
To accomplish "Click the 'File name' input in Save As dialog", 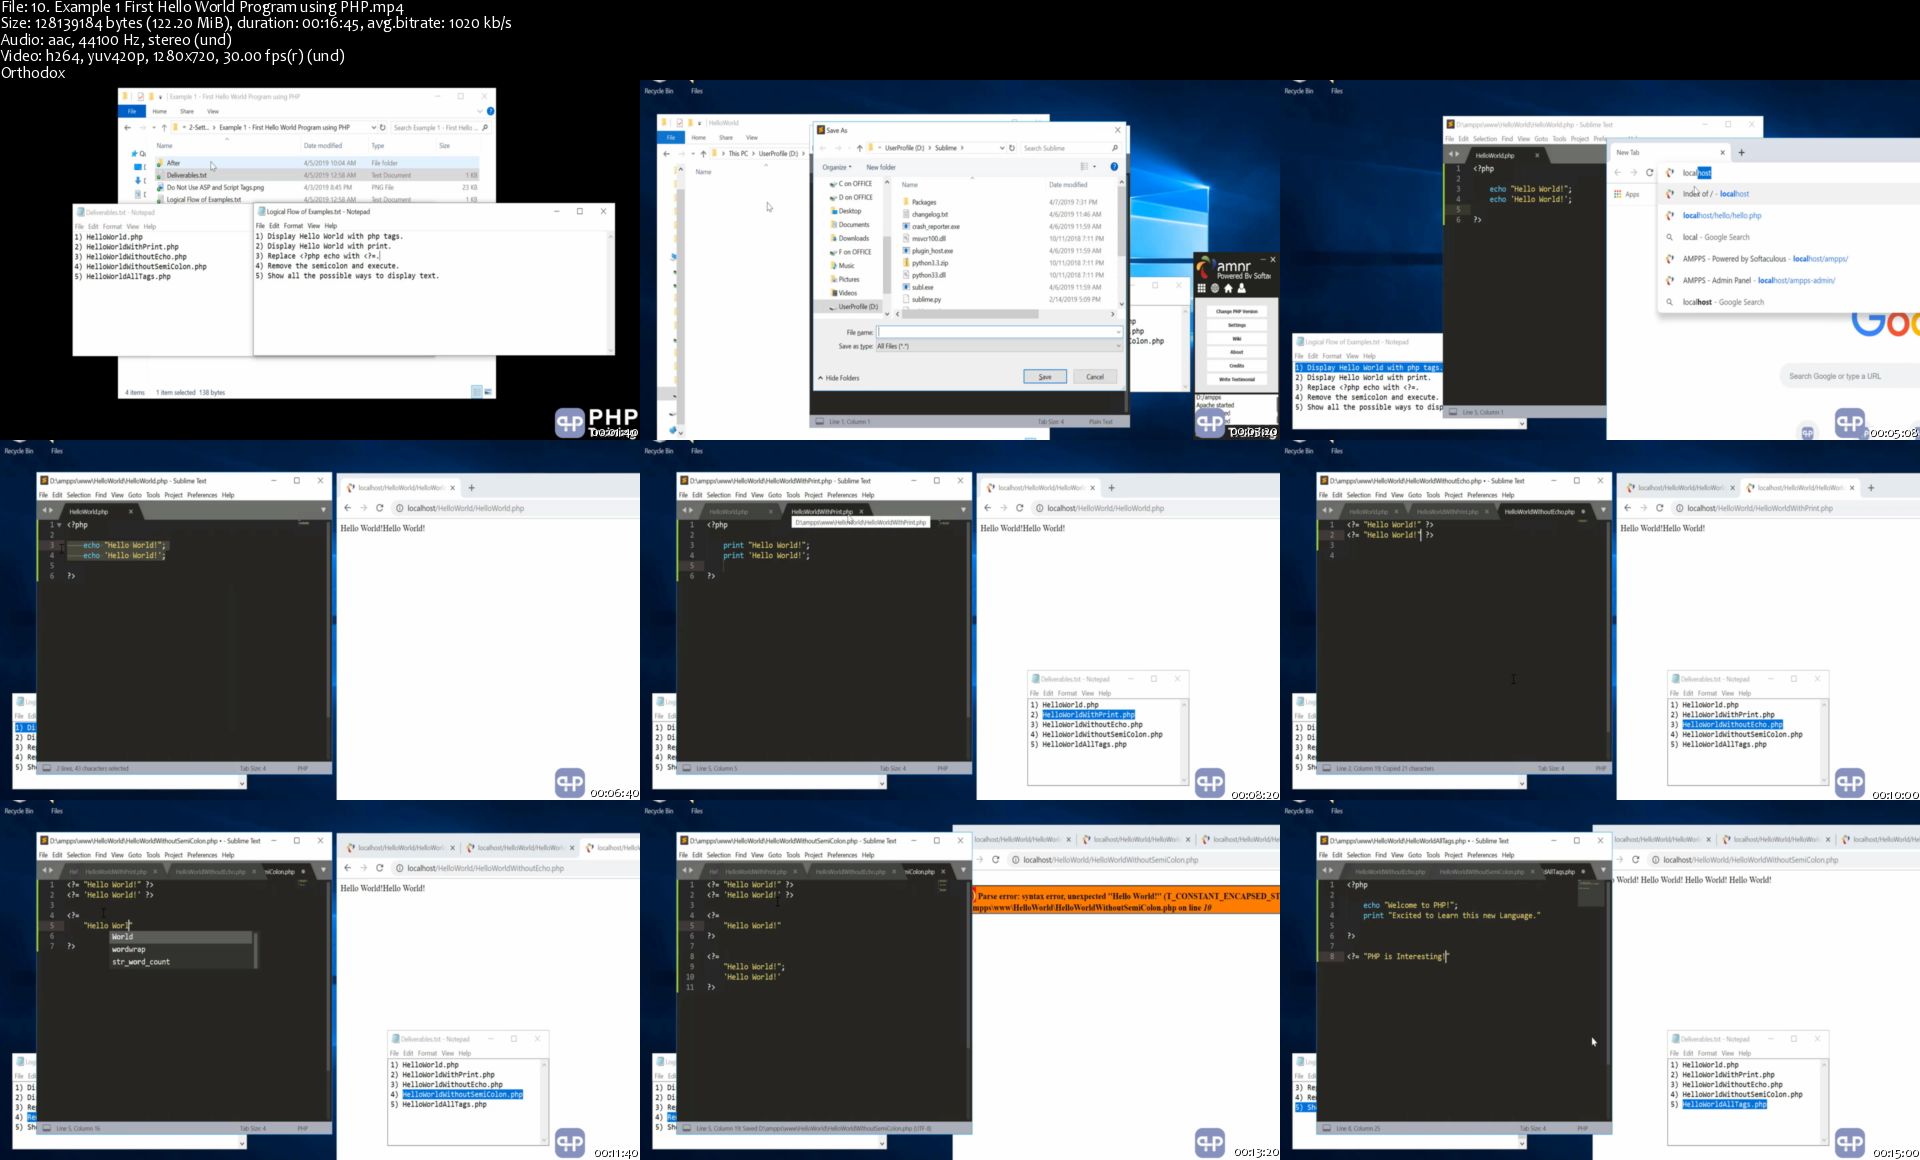I will tap(999, 332).
